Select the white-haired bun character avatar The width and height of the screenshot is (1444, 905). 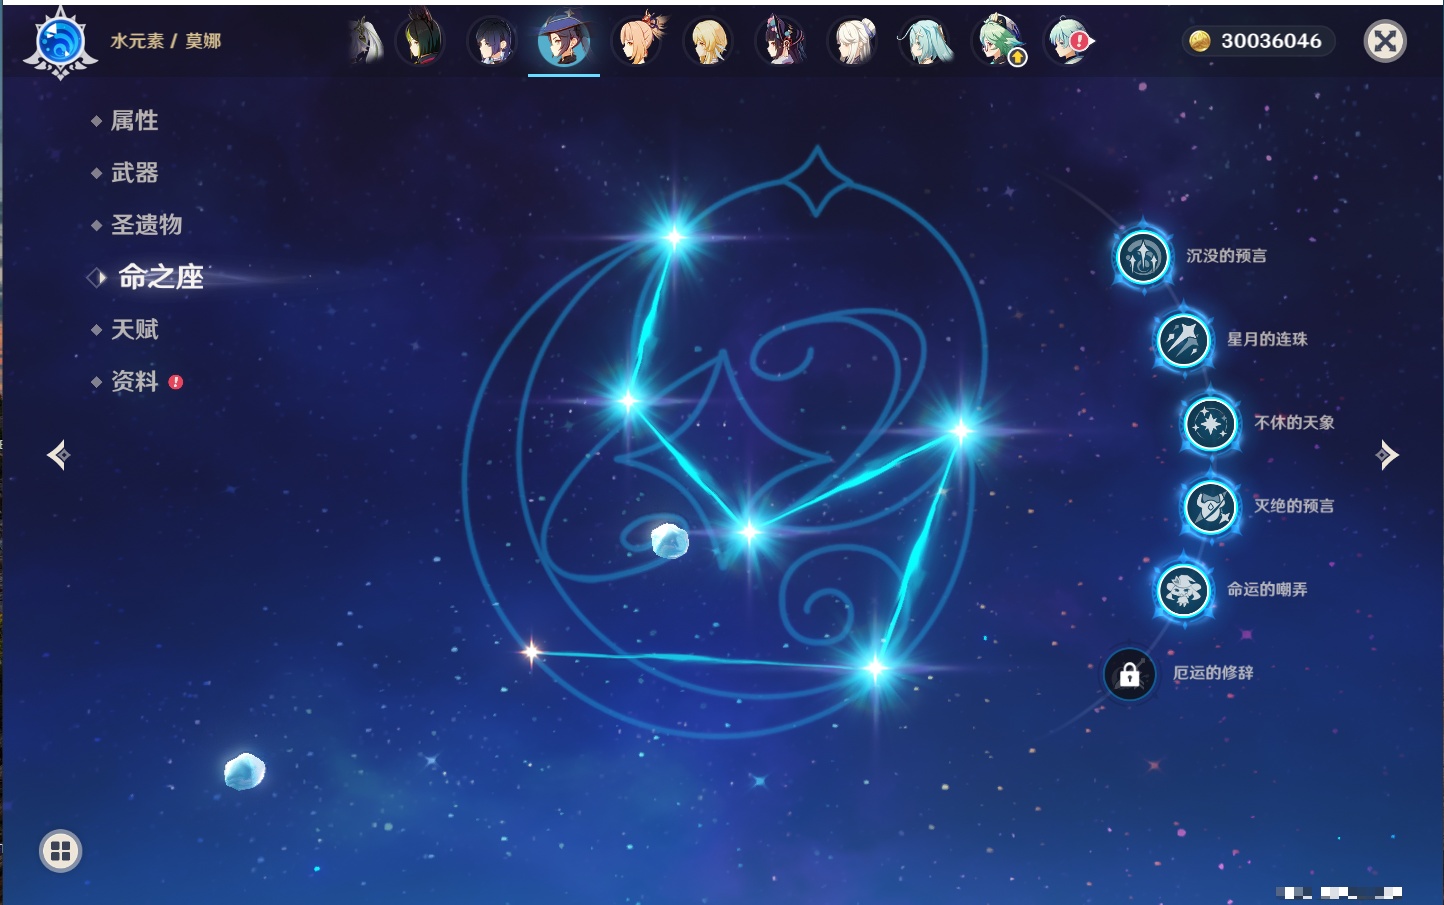pyautogui.click(x=854, y=41)
